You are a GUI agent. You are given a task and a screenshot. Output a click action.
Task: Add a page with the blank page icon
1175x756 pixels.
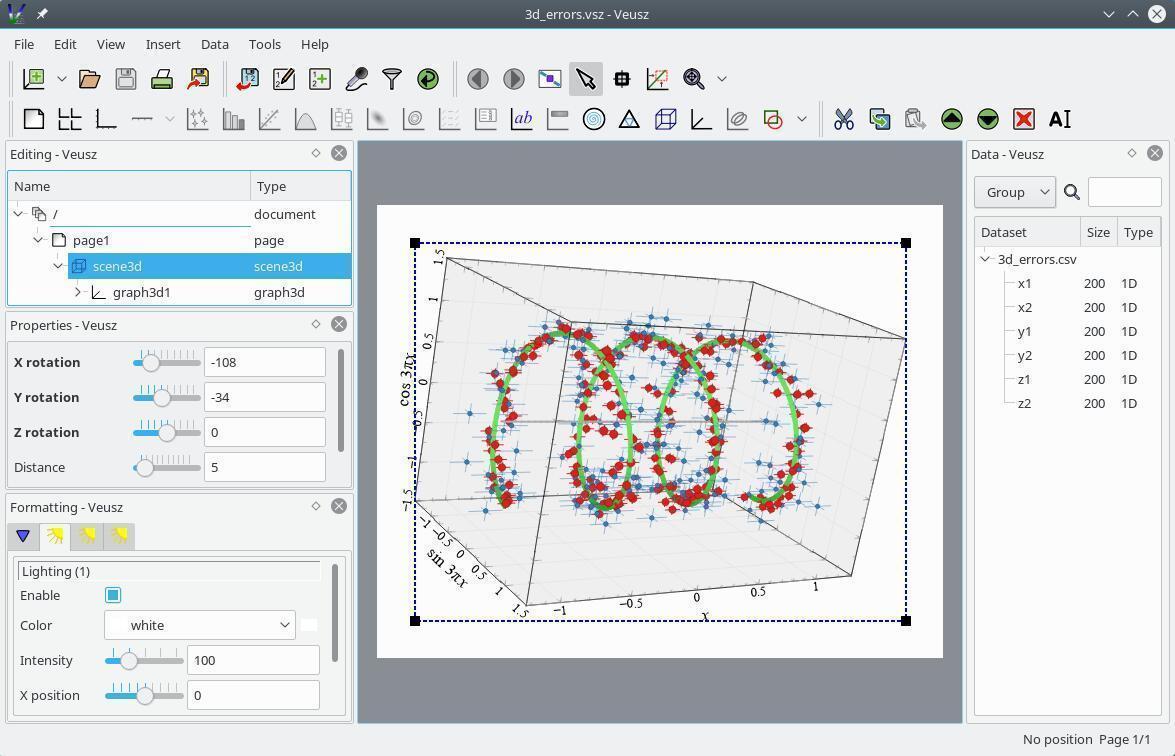(34, 119)
